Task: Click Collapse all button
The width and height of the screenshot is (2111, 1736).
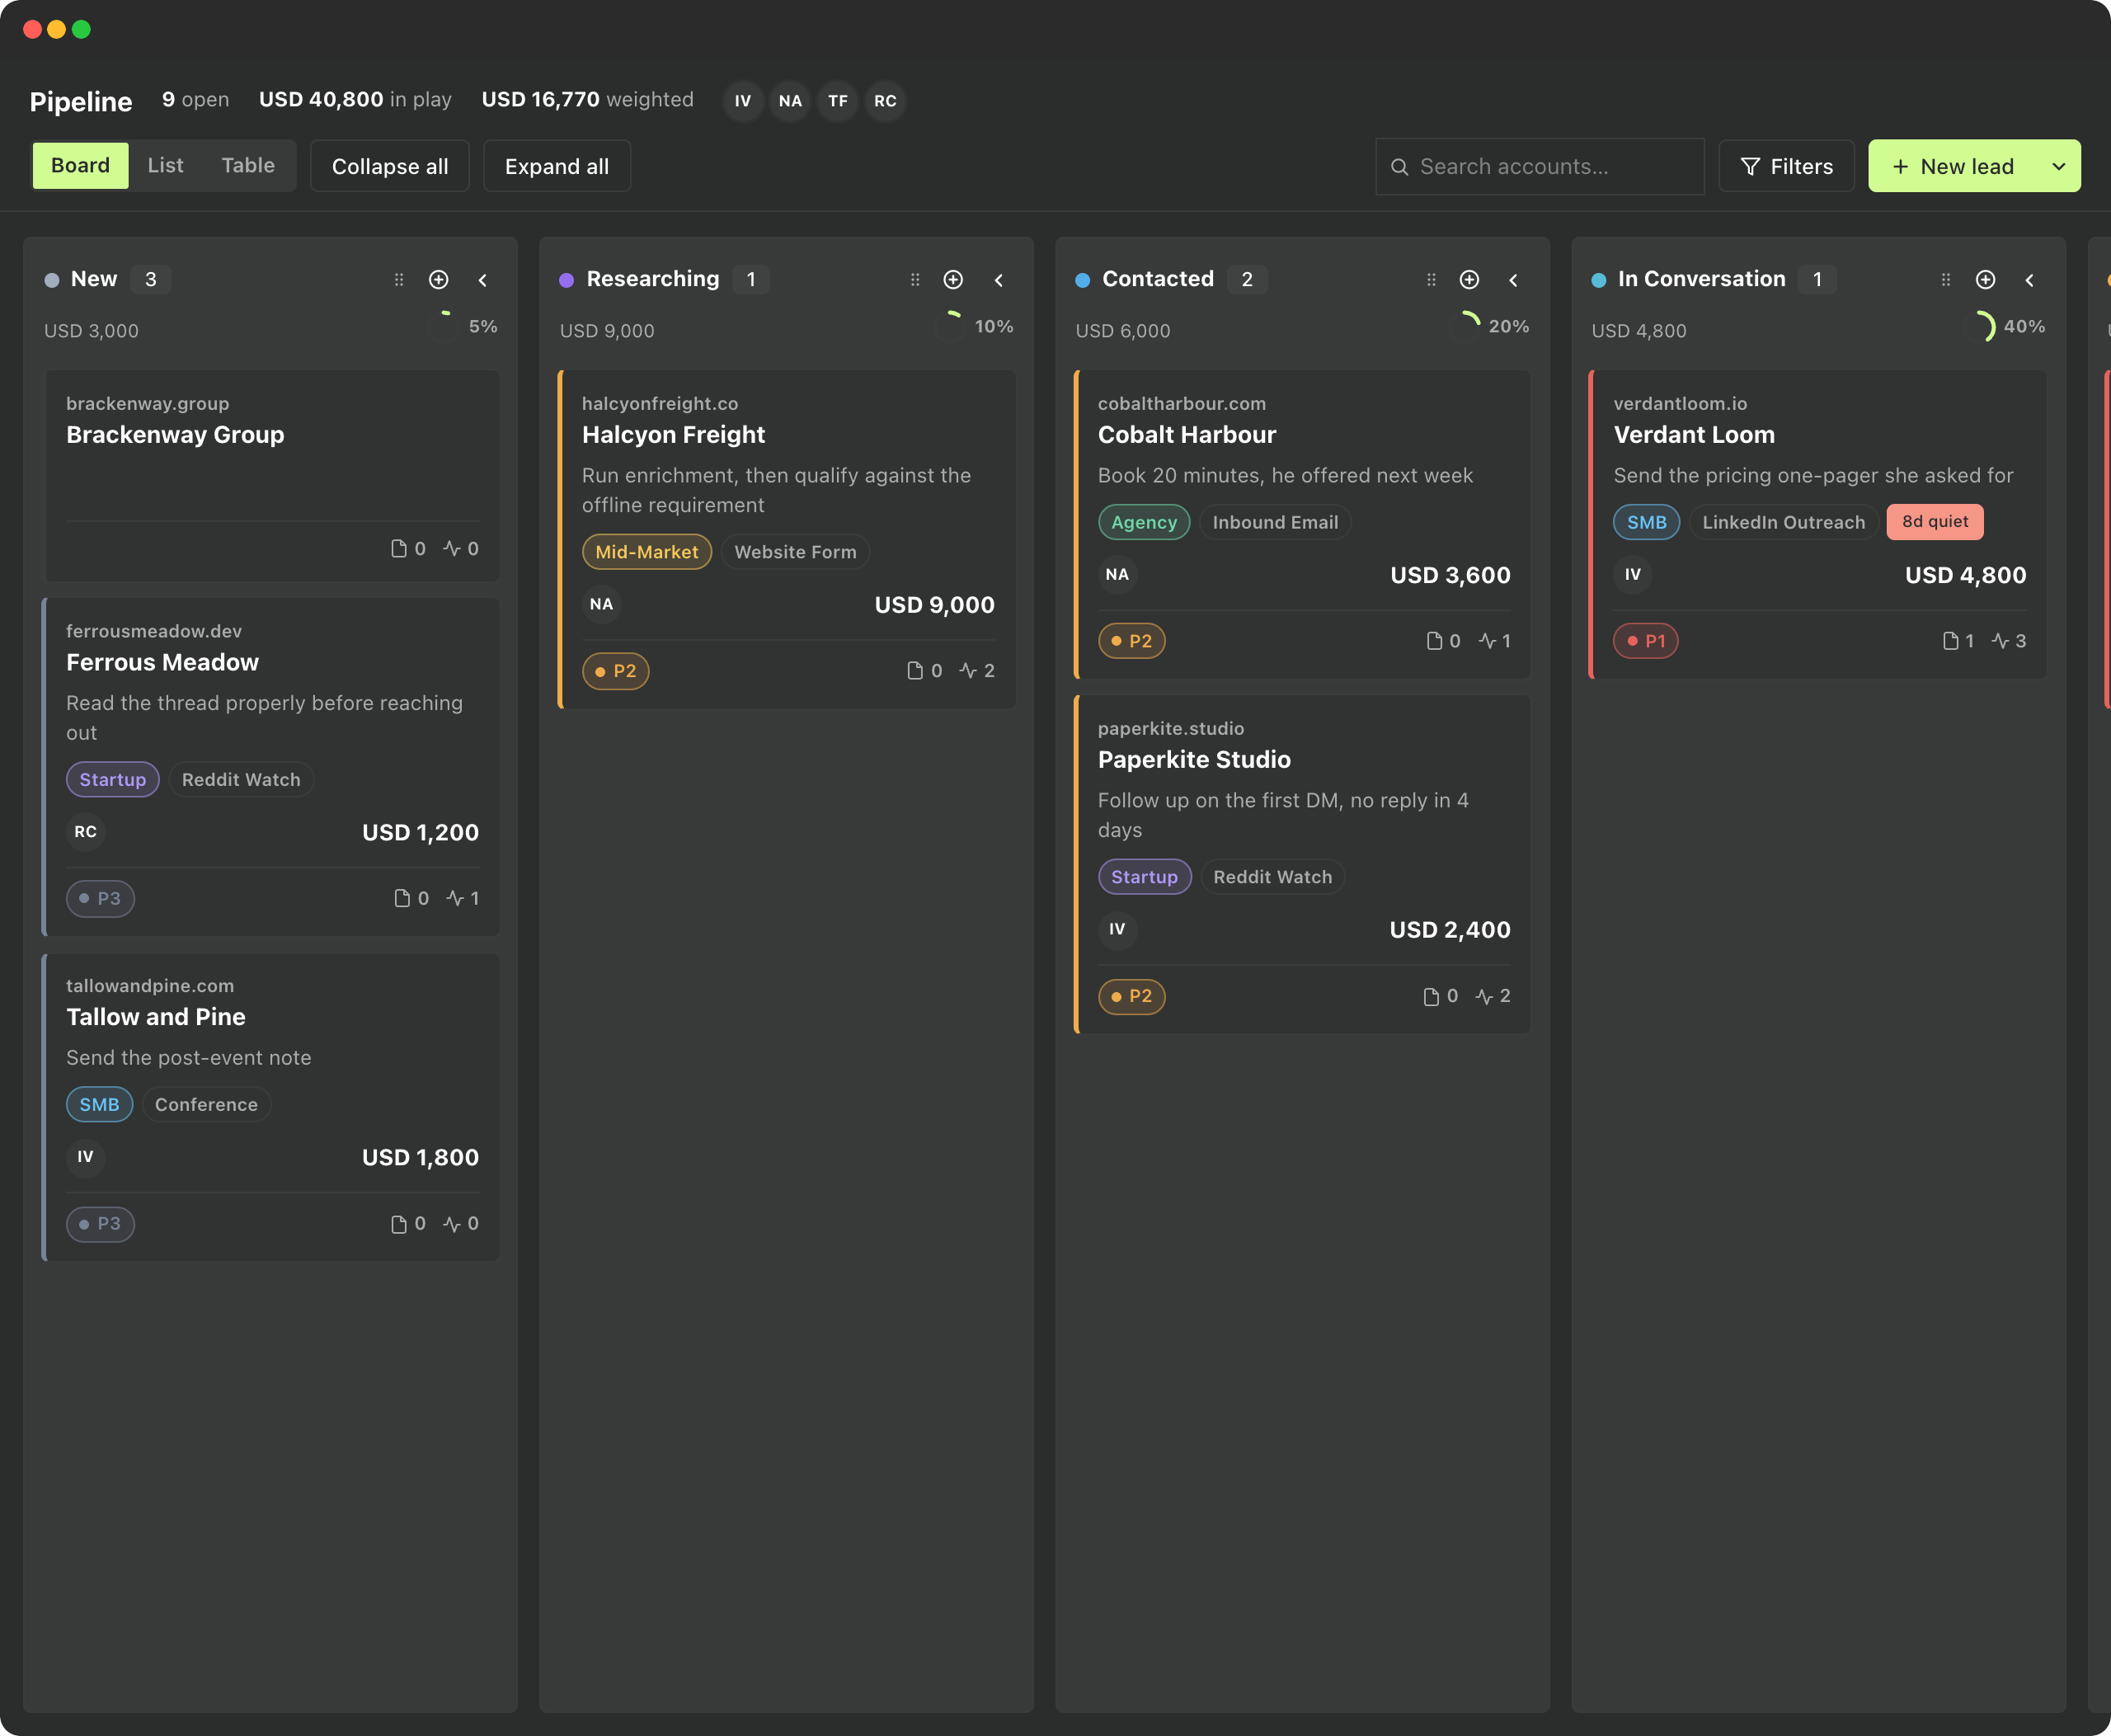Action: [390, 167]
